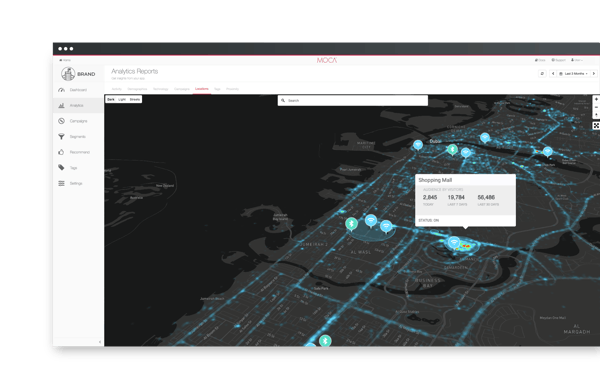Viewport: 600px width, 384px height.
Task: Click the Shopping Mall popup title
Action: [x=435, y=180]
